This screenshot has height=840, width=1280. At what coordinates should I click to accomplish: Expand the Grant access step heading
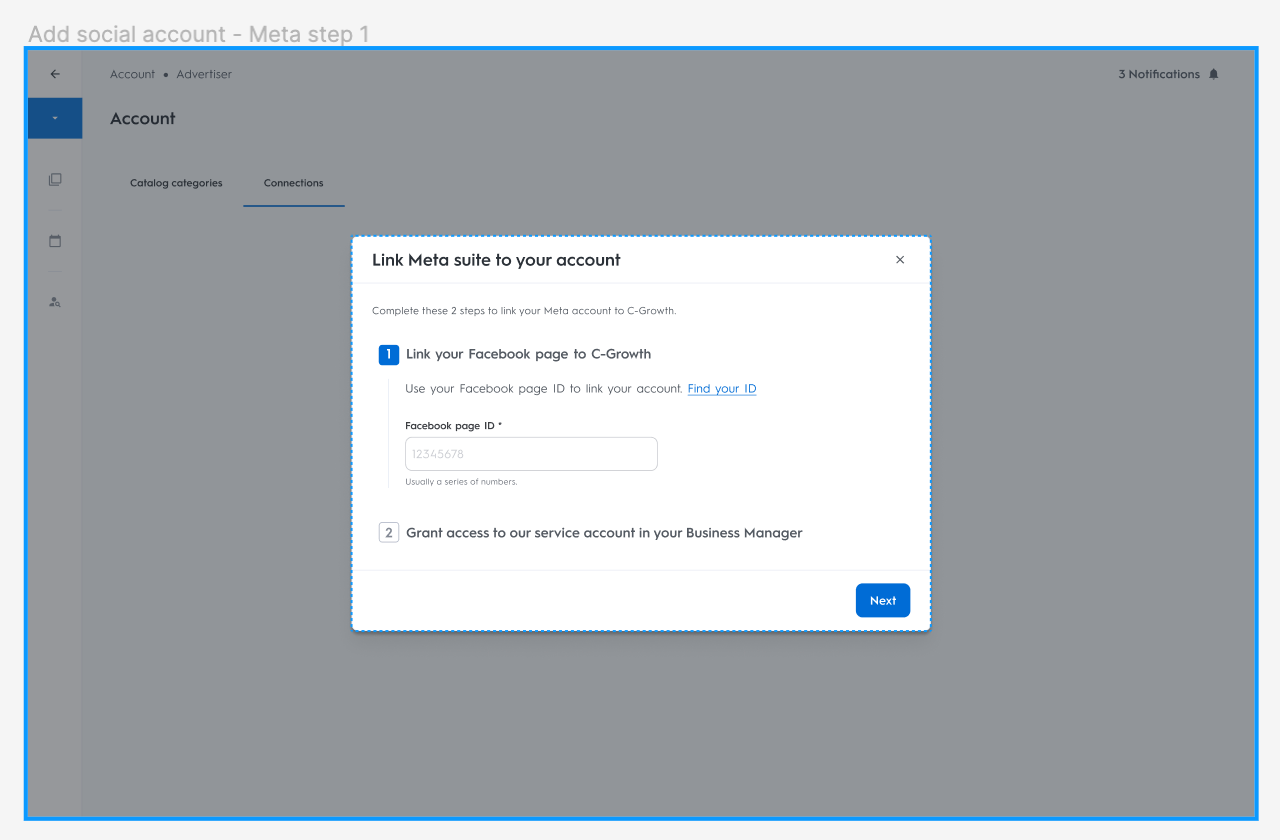coord(604,533)
